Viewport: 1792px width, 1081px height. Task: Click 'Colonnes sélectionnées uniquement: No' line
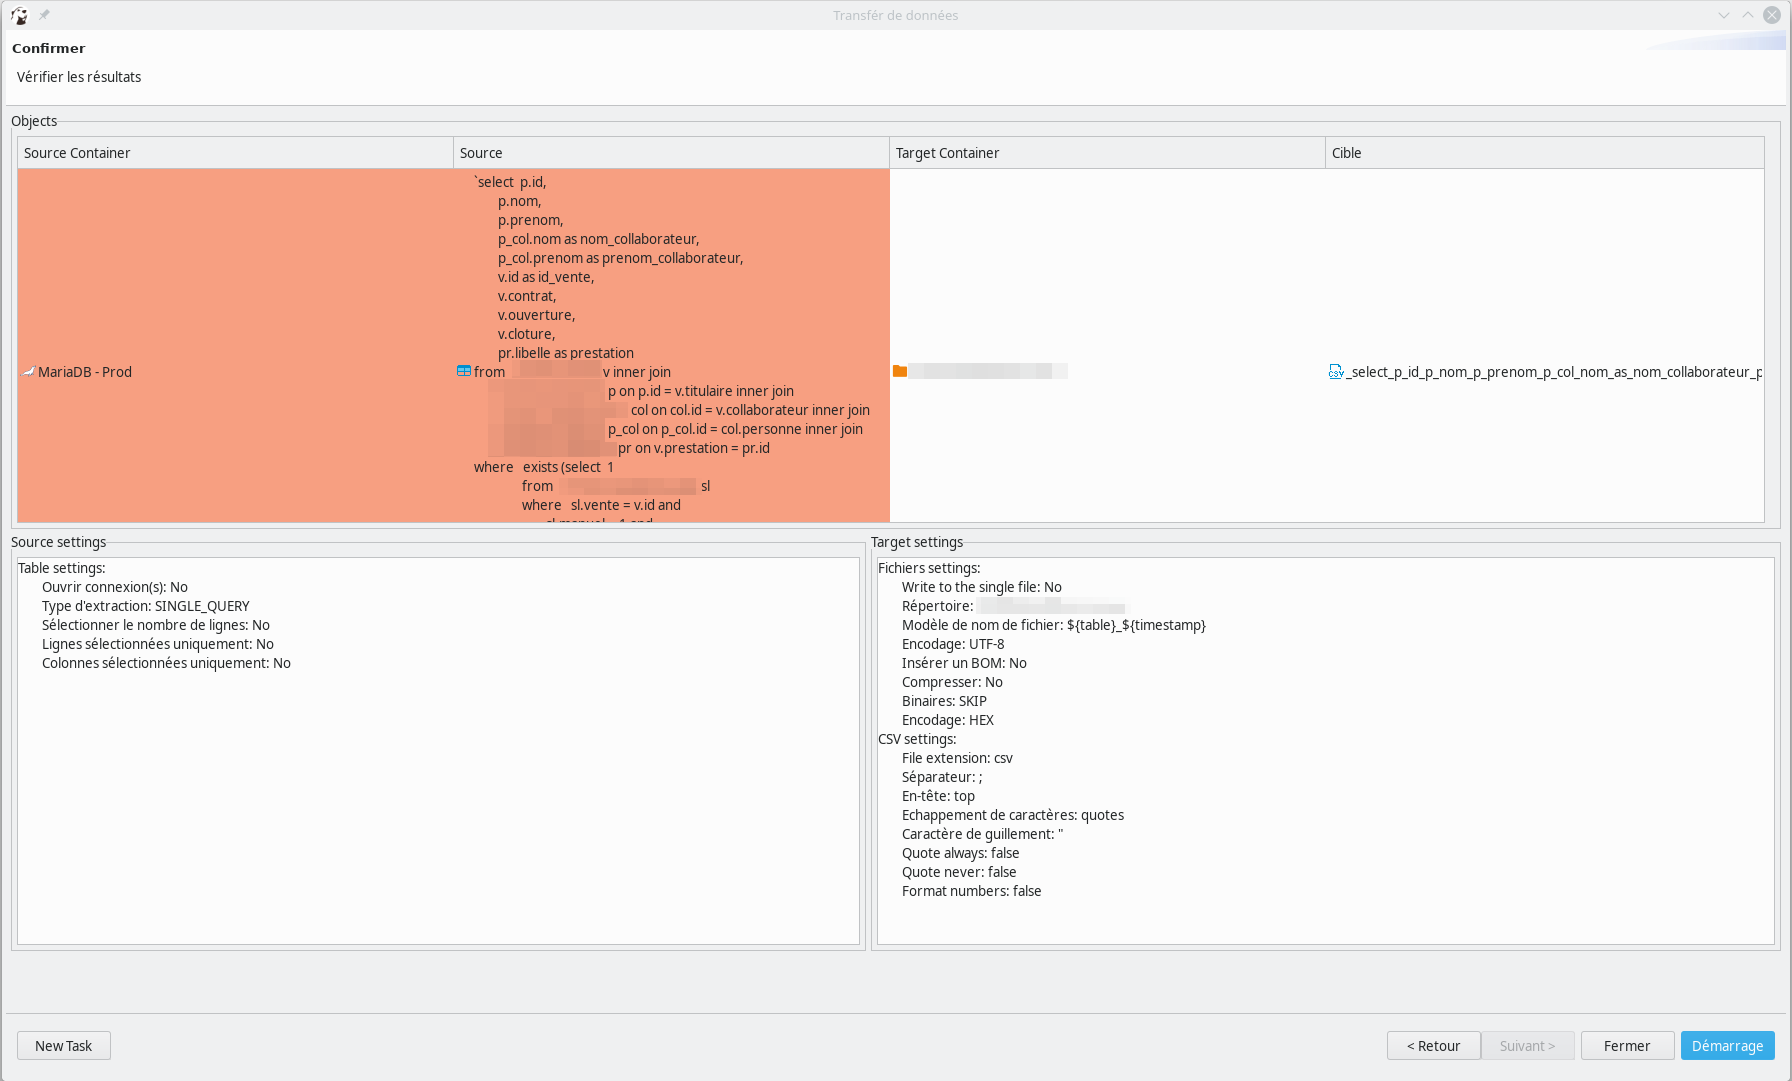pos(166,663)
